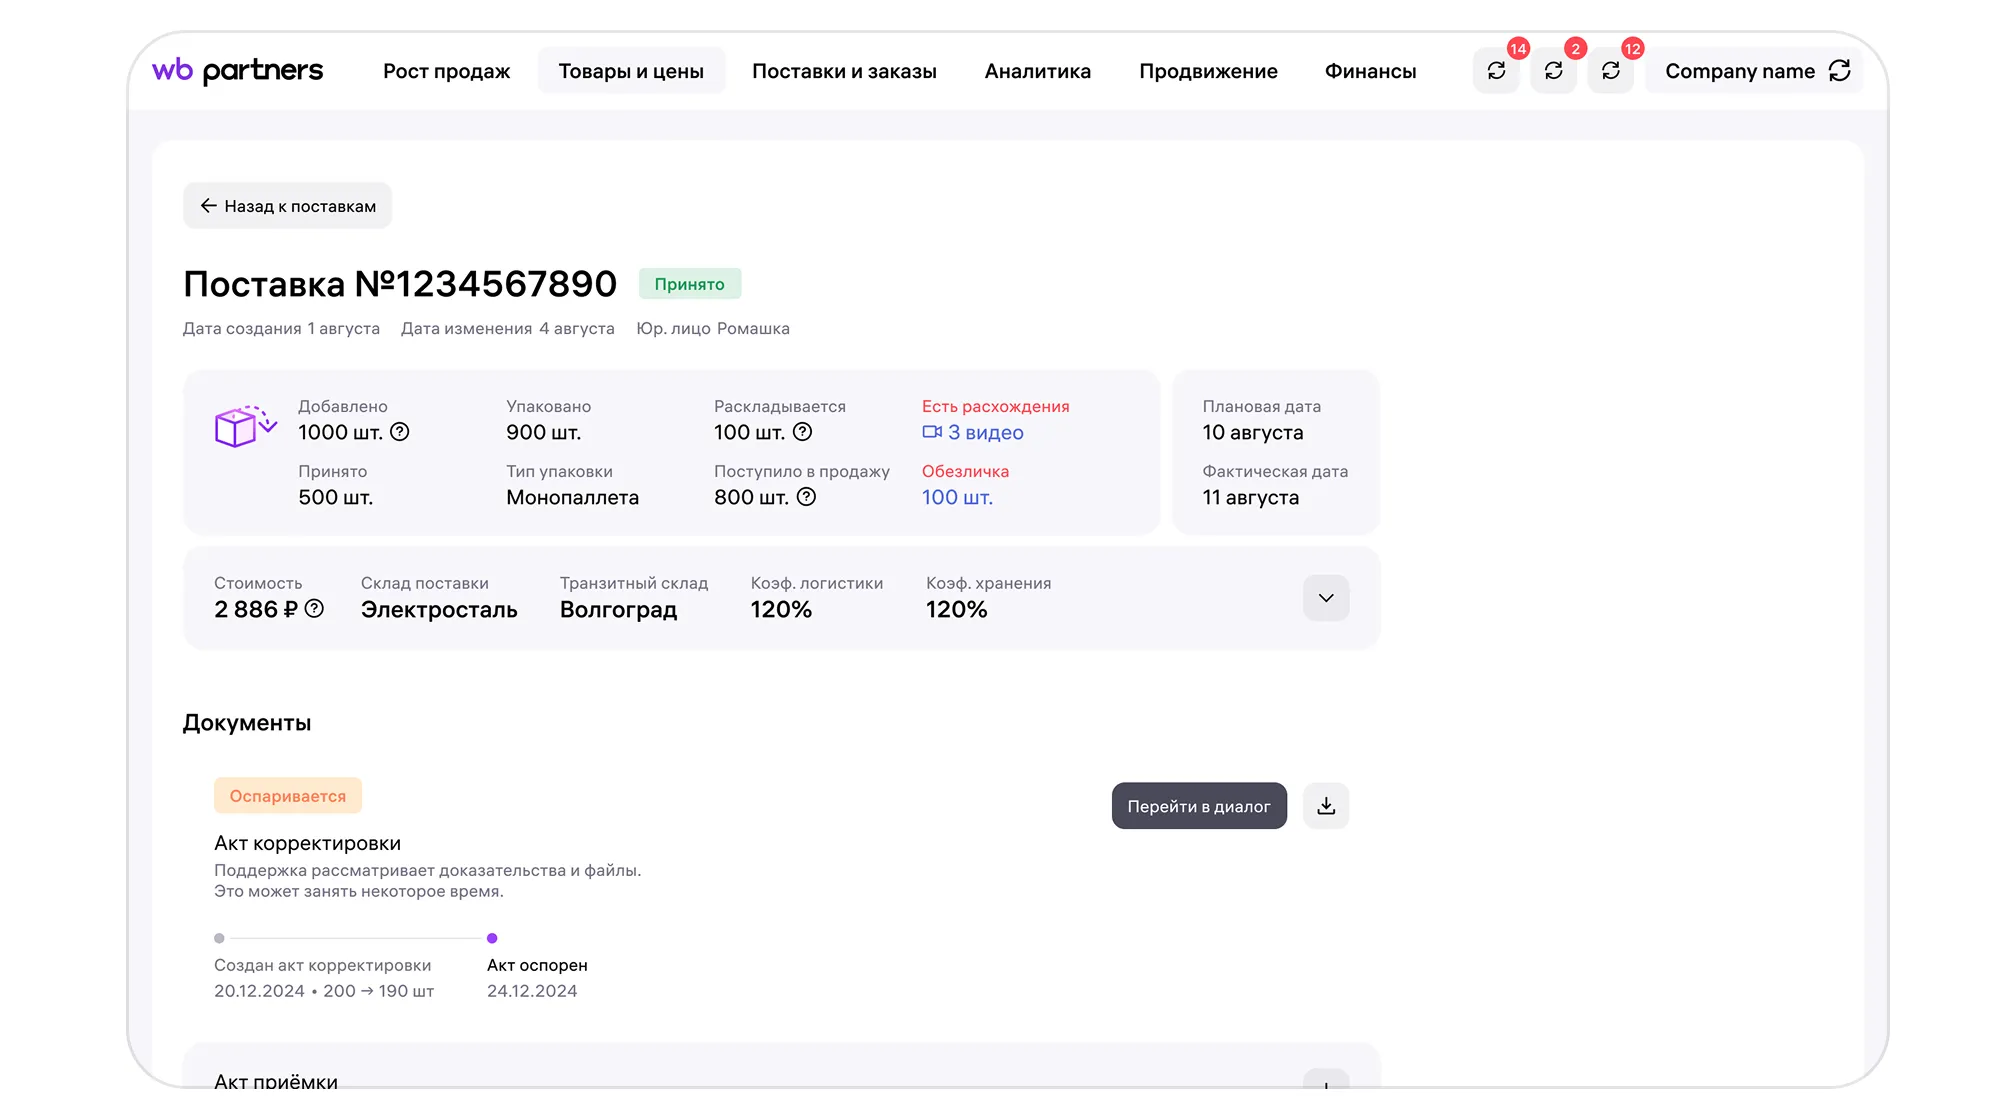Click help icon beside cost 2 886 ₽
2016x1119 pixels.
click(314, 609)
